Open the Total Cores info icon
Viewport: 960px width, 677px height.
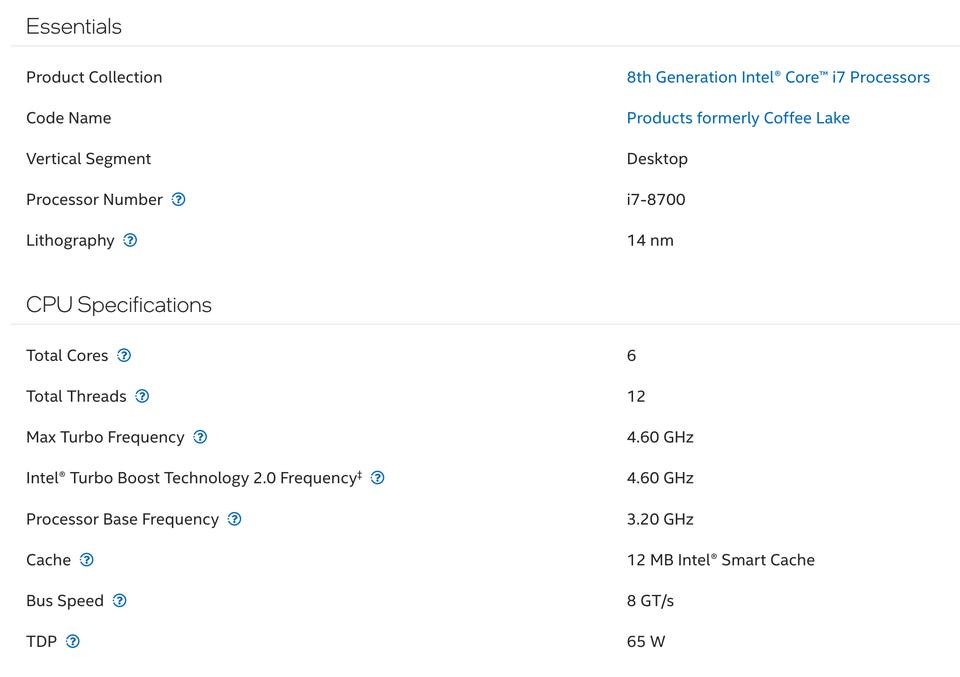124,355
